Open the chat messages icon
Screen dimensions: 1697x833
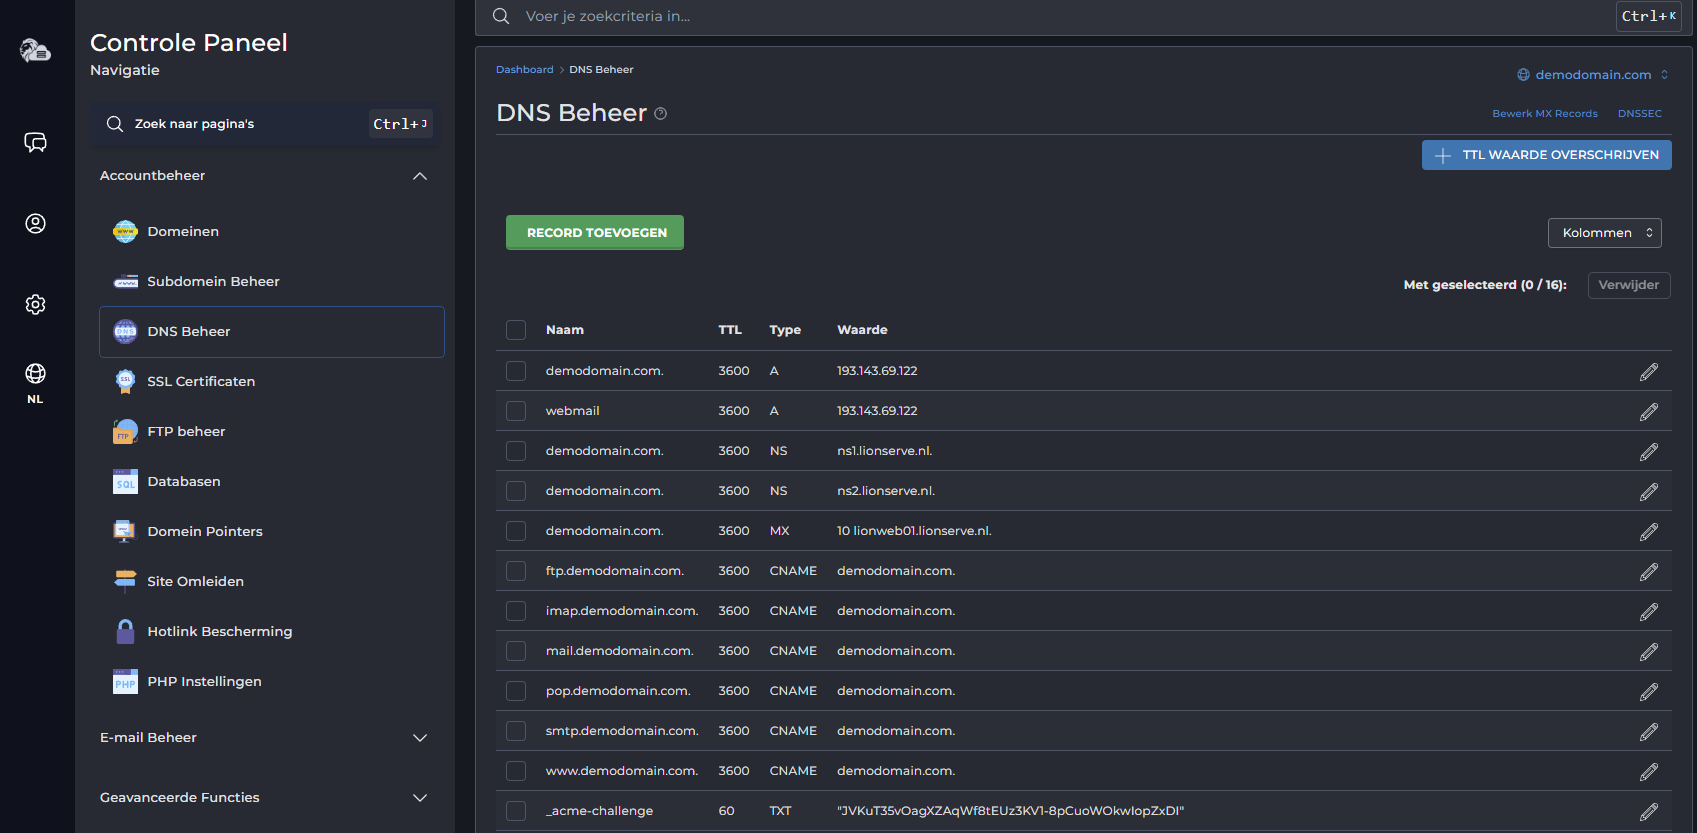[x=35, y=142]
